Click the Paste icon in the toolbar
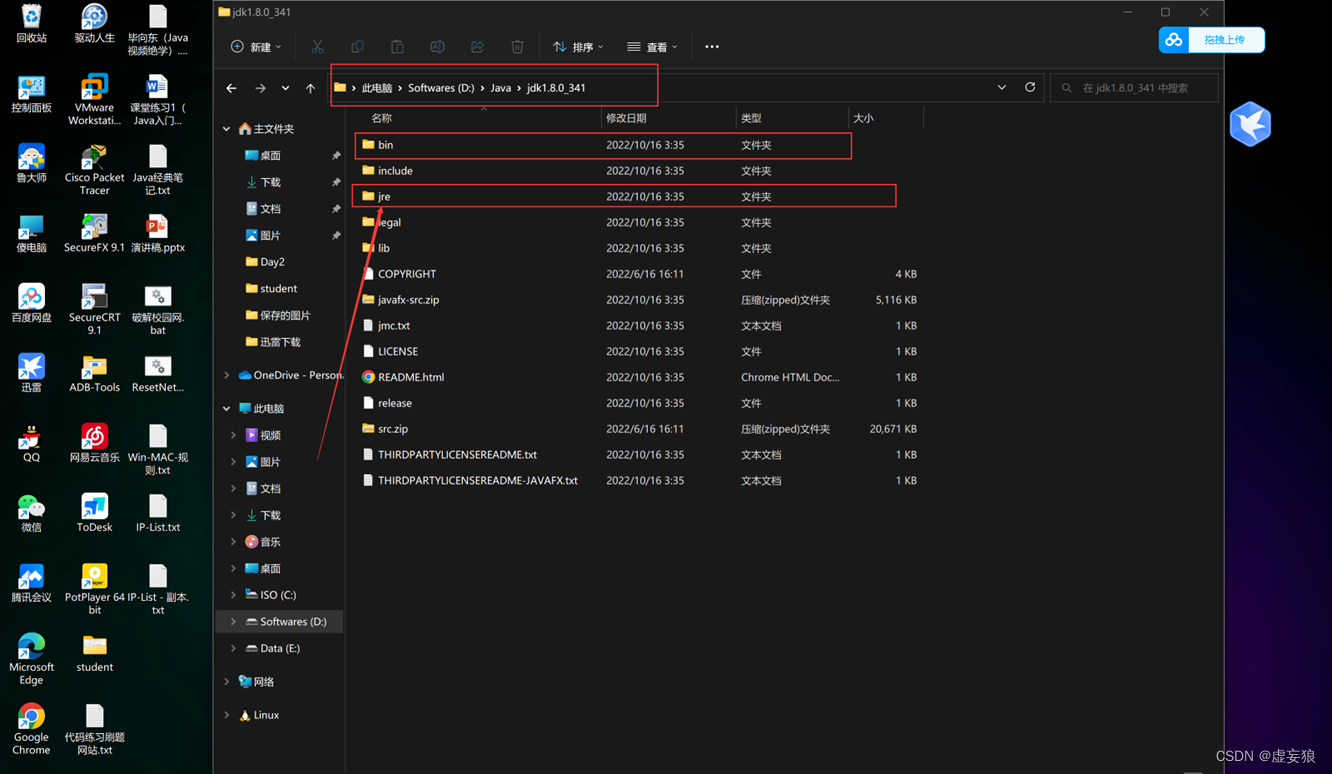1332x774 pixels. click(x=397, y=46)
